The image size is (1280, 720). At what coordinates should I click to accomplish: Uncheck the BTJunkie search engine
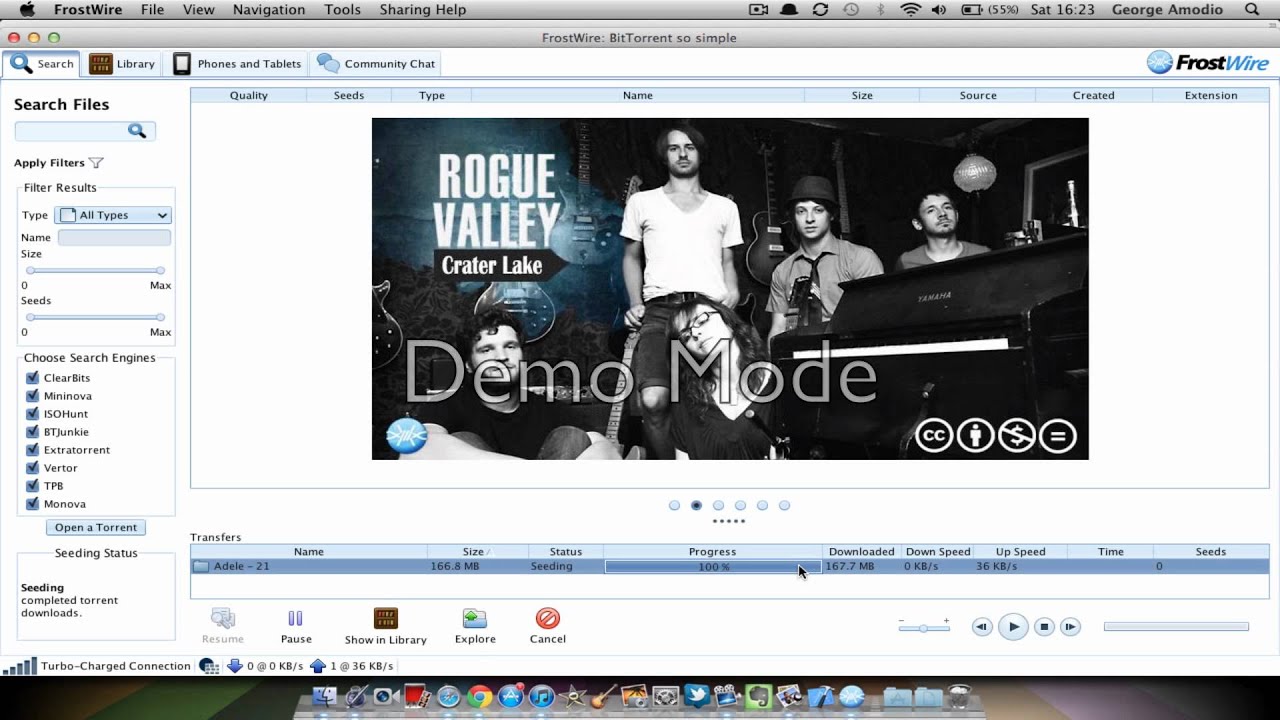coord(32,432)
